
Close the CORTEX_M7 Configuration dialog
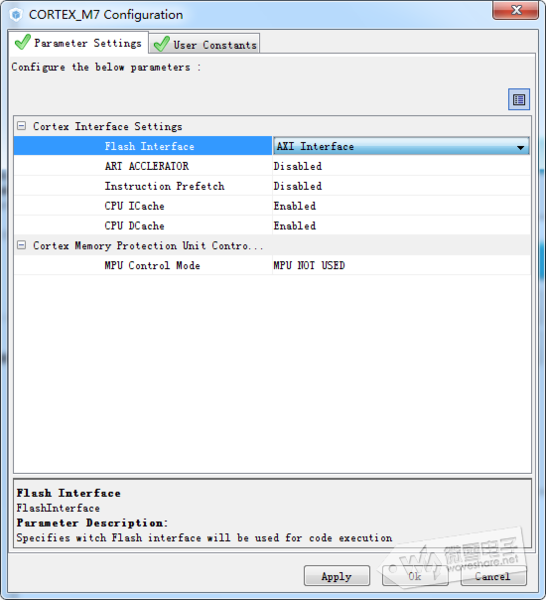515,10
